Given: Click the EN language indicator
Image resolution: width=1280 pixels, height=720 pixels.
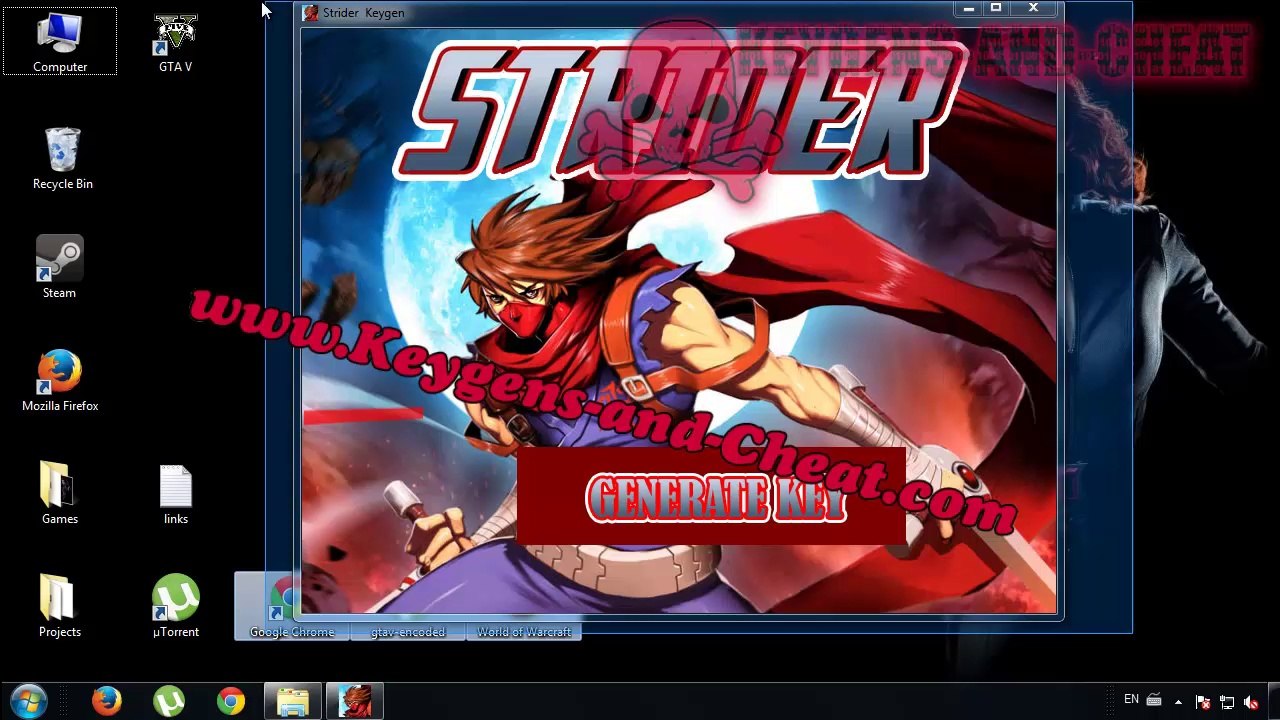Looking at the screenshot, I should point(1131,700).
